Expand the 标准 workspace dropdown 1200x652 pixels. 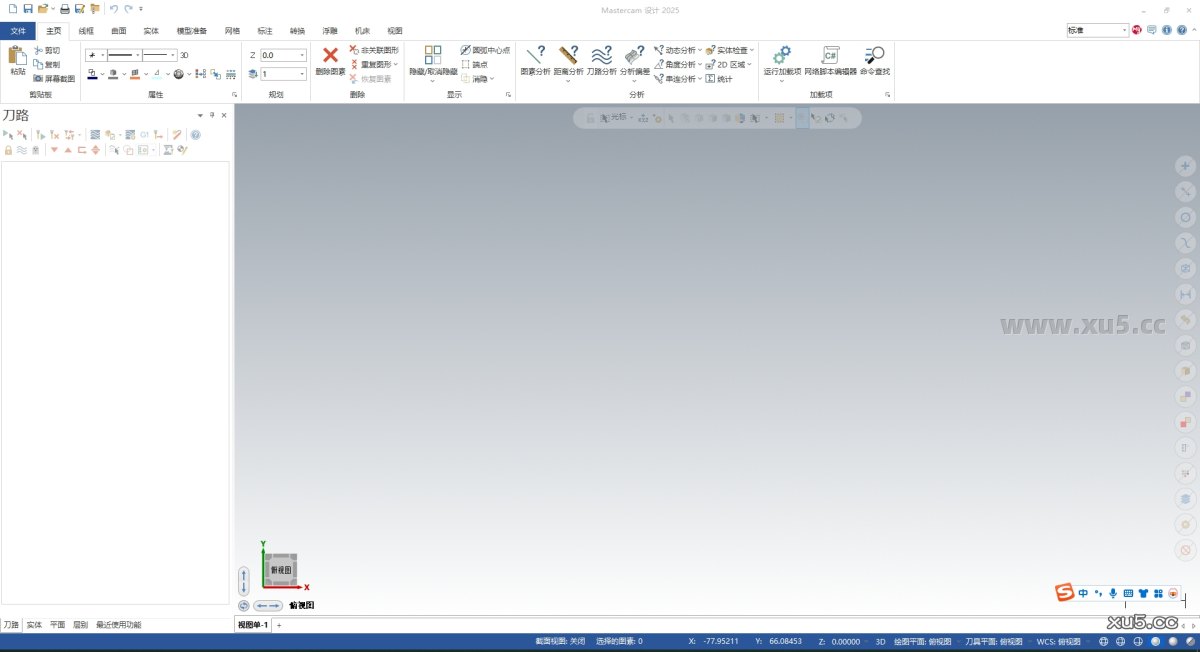(x=1124, y=31)
